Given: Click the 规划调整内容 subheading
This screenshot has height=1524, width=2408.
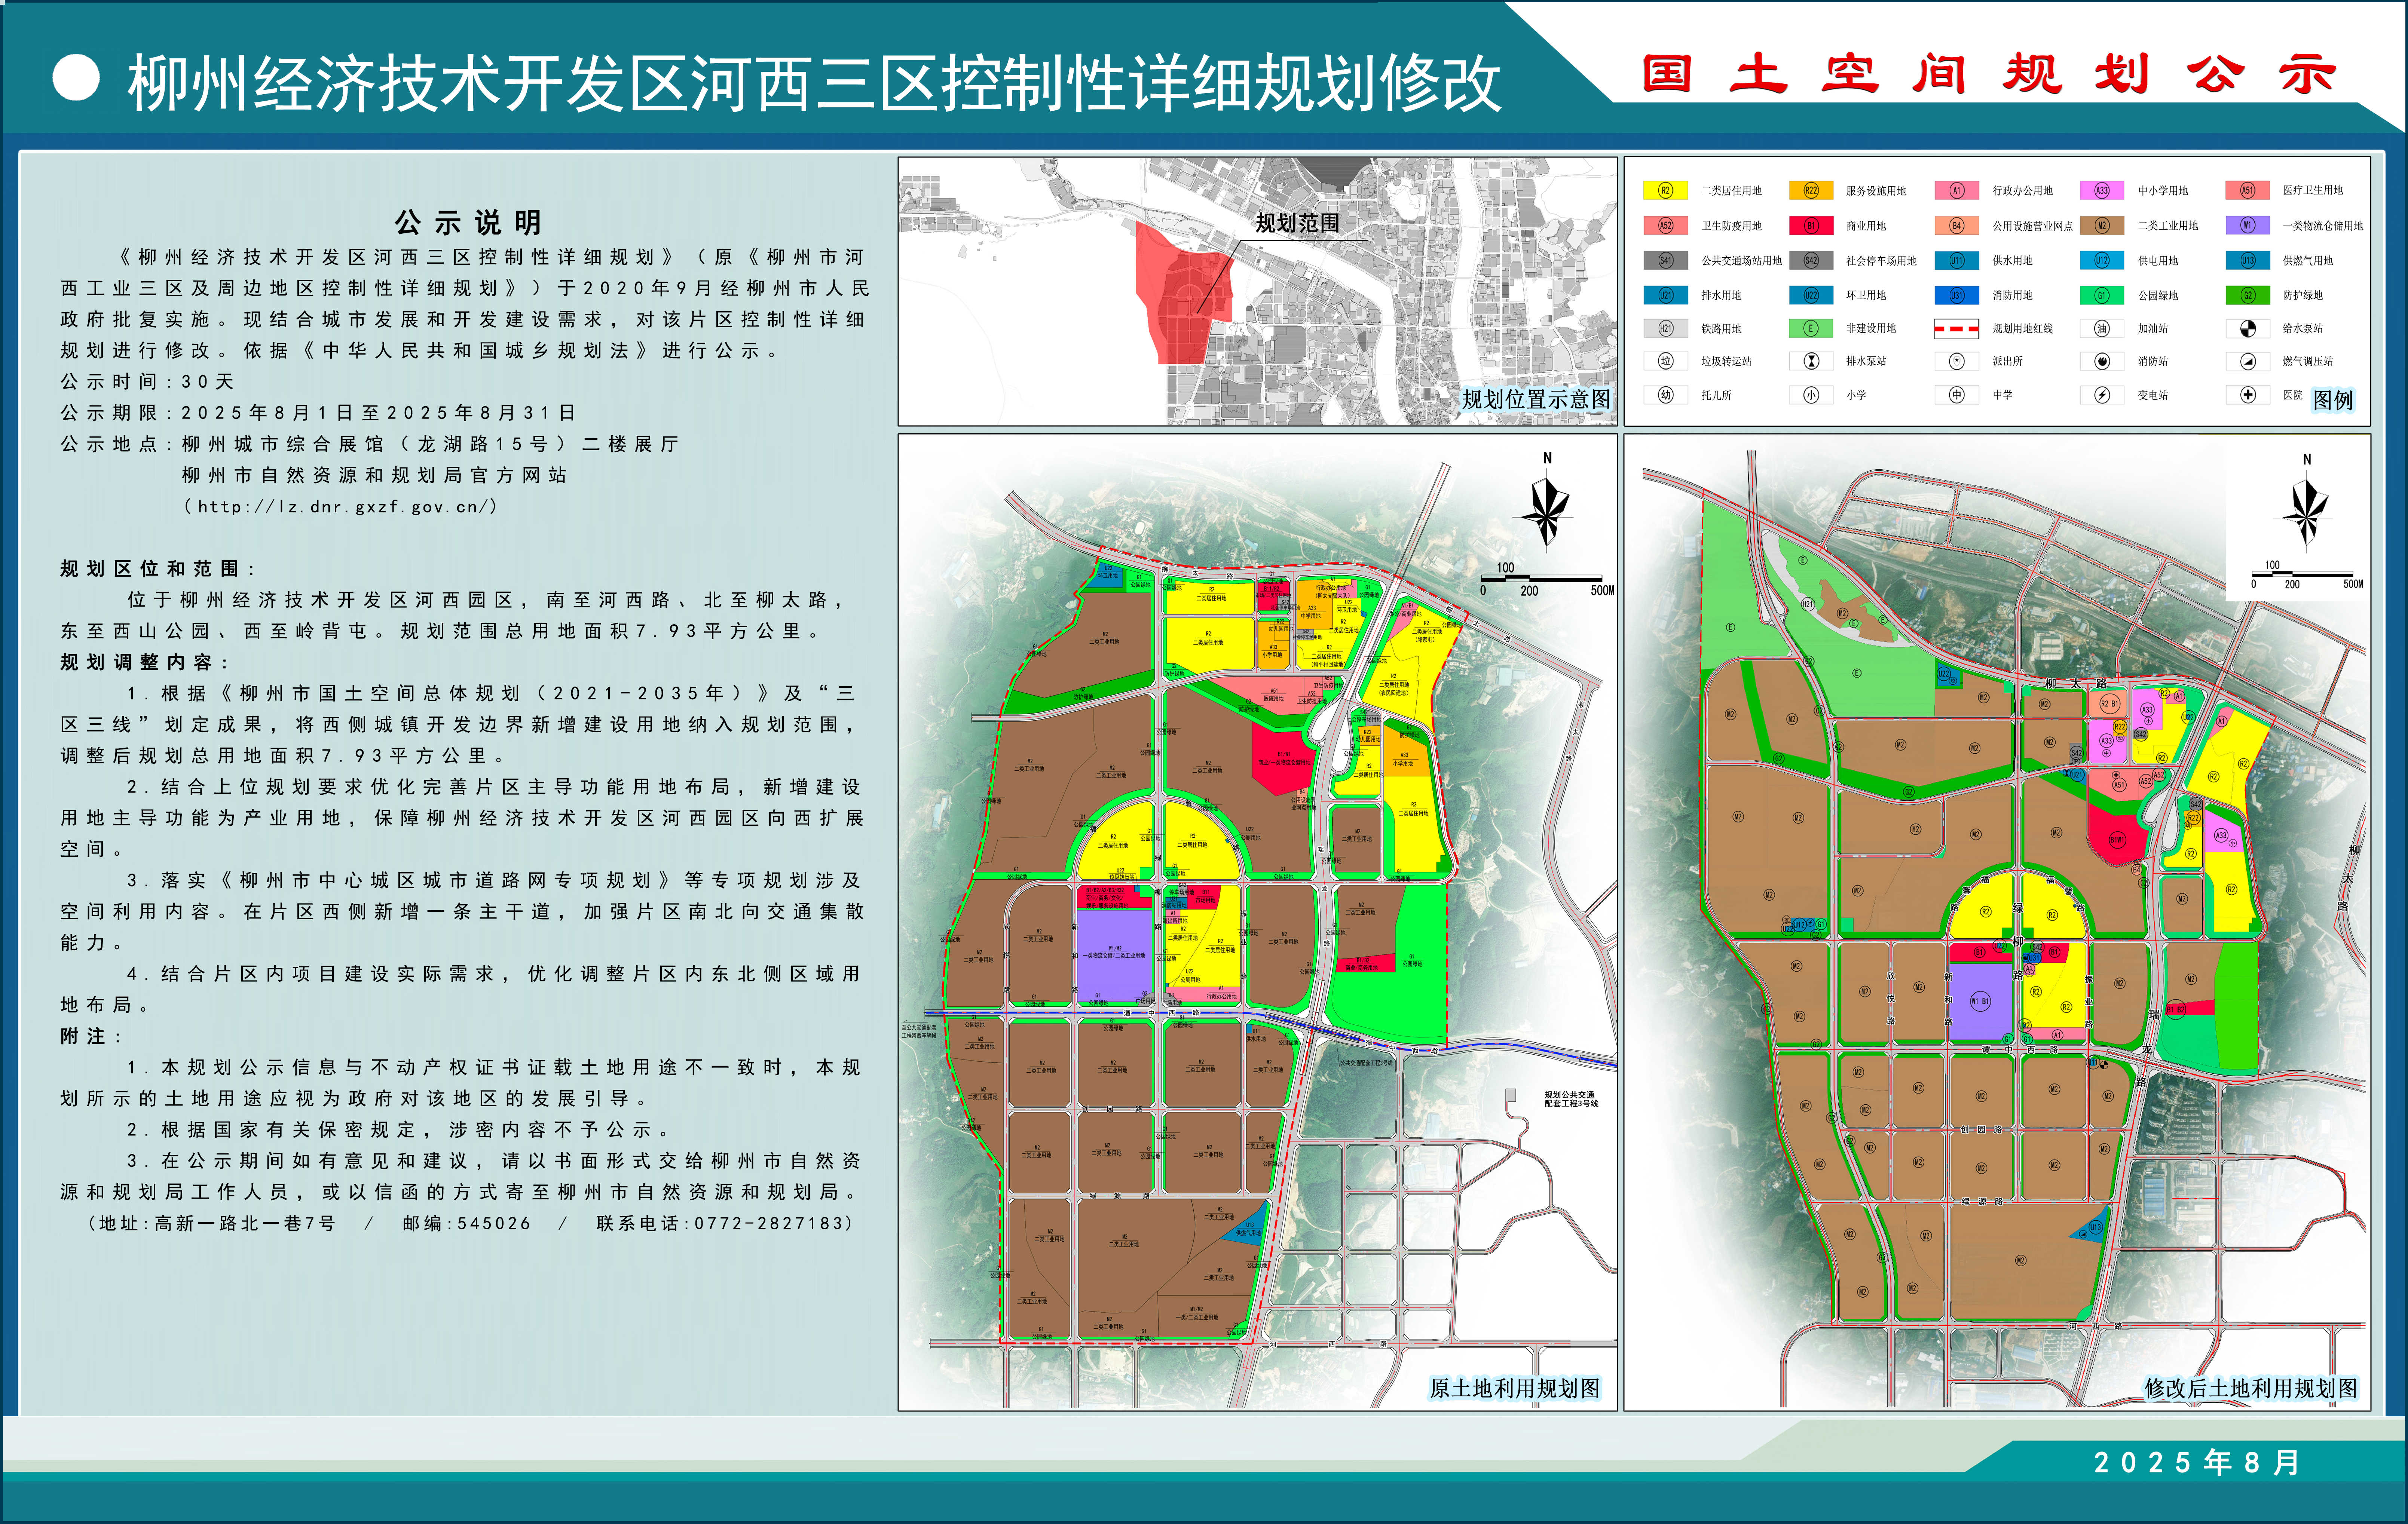Looking at the screenshot, I should (x=145, y=662).
